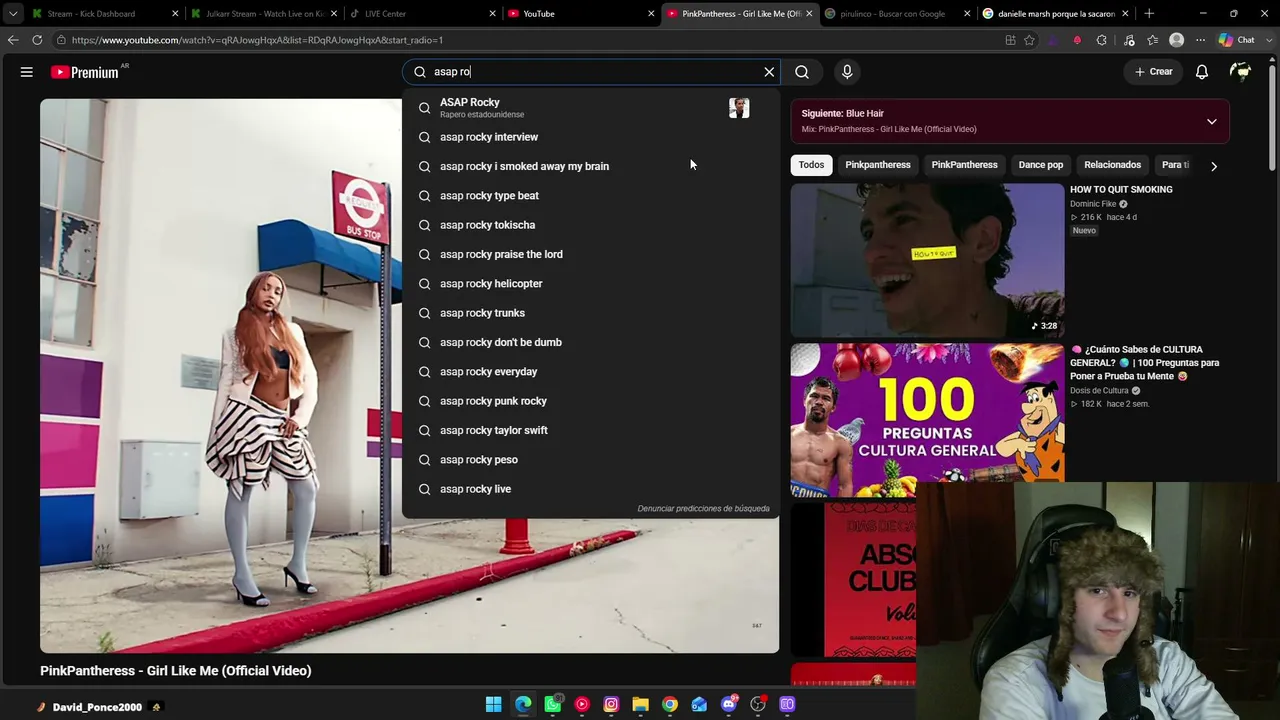Open the browser tab search dropdown

tap(13, 14)
